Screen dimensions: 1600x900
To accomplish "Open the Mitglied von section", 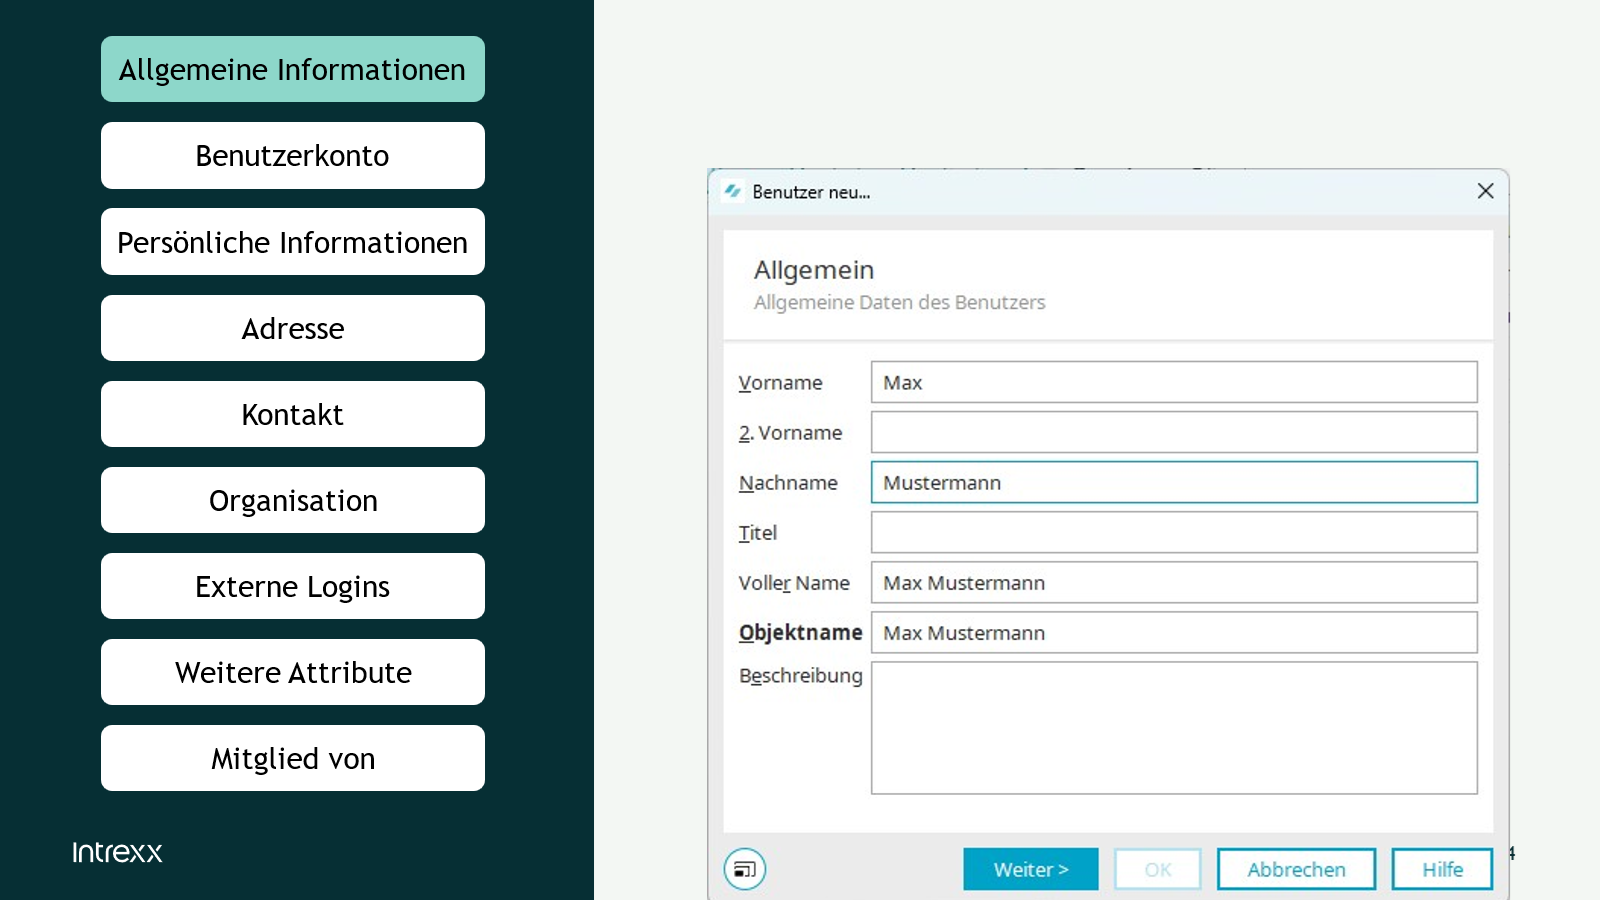I will (x=292, y=758).
